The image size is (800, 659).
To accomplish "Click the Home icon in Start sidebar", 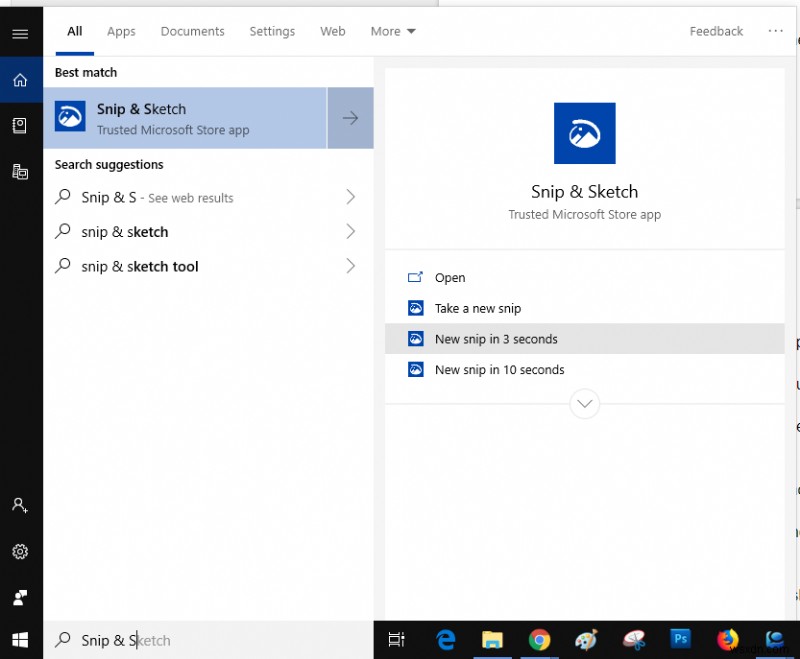I will pyautogui.click(x=20, y=79).
